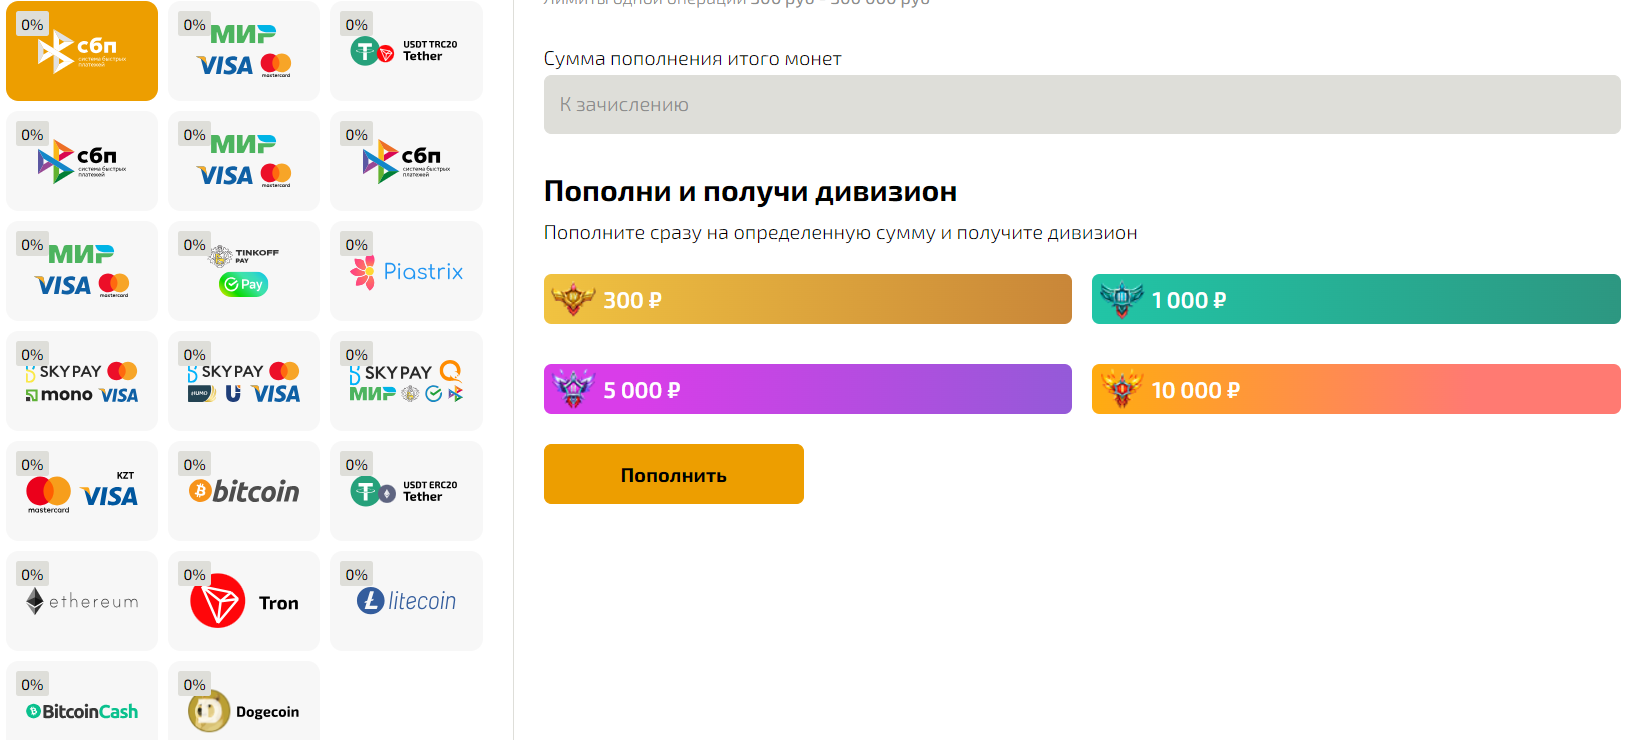1627x740 pixels.
Task: Choose SkyPay HUMO VISA payment tile
Action: coord(244,381)
